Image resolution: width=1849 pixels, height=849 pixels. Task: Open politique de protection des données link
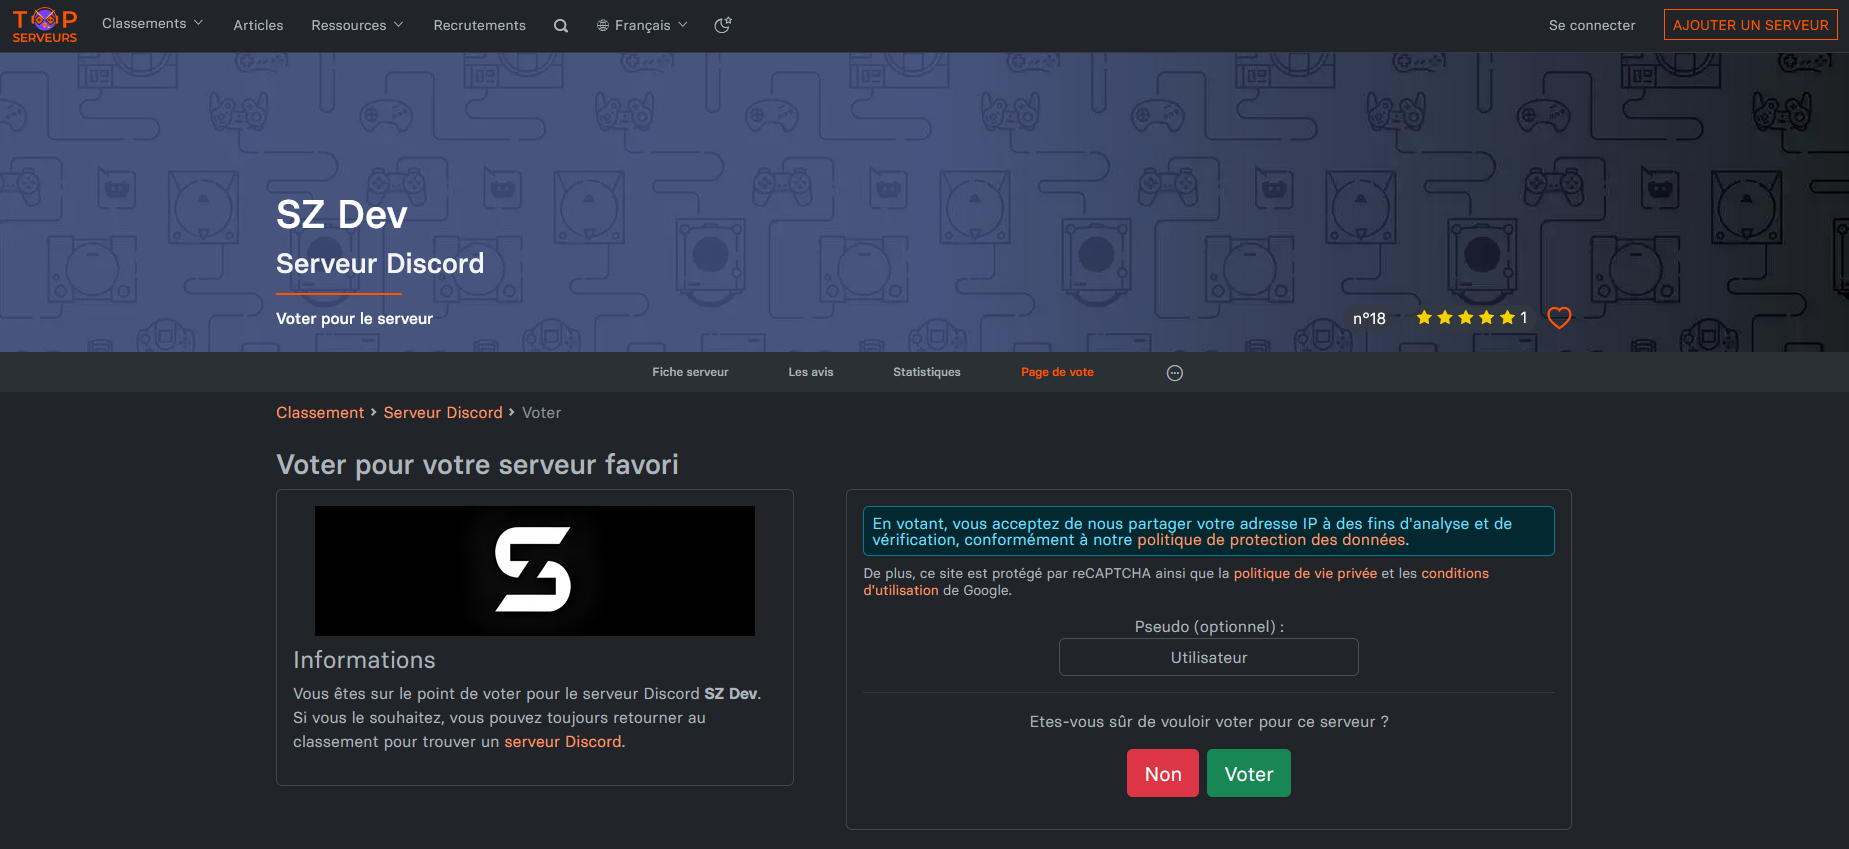[1271, 540]
